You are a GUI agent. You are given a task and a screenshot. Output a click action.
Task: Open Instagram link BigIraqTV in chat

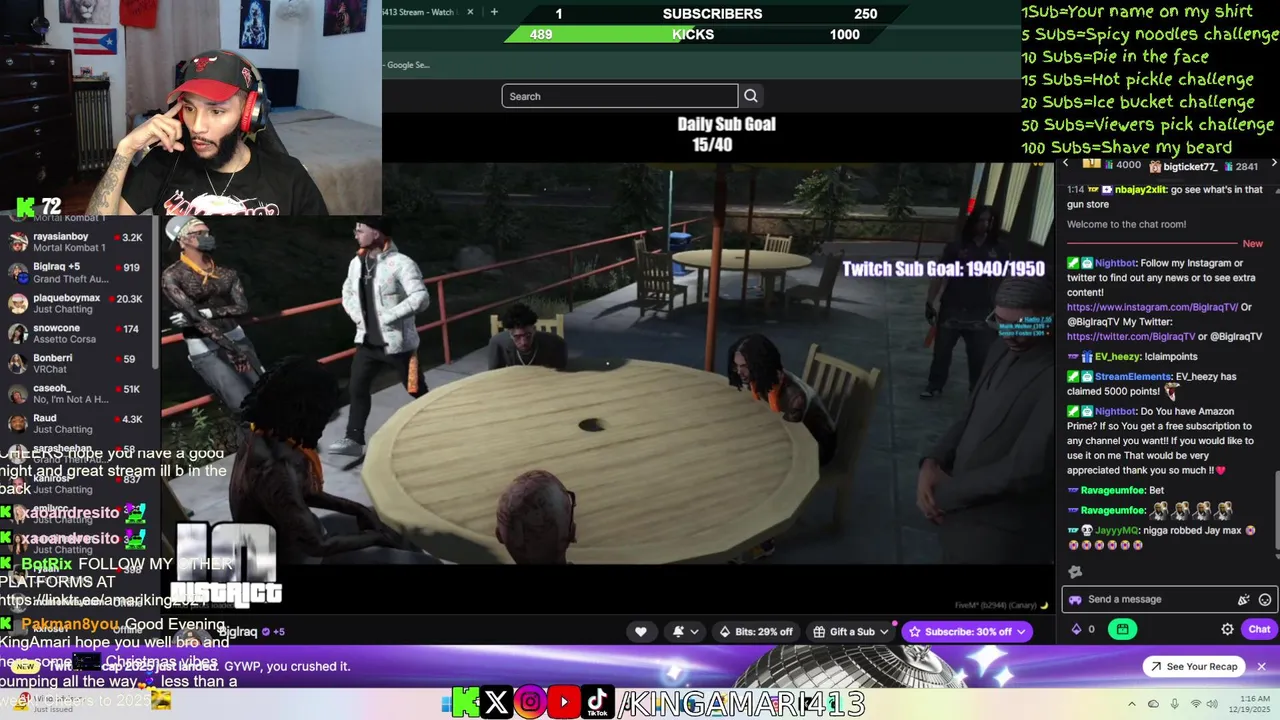click(x=1152, y=307)
